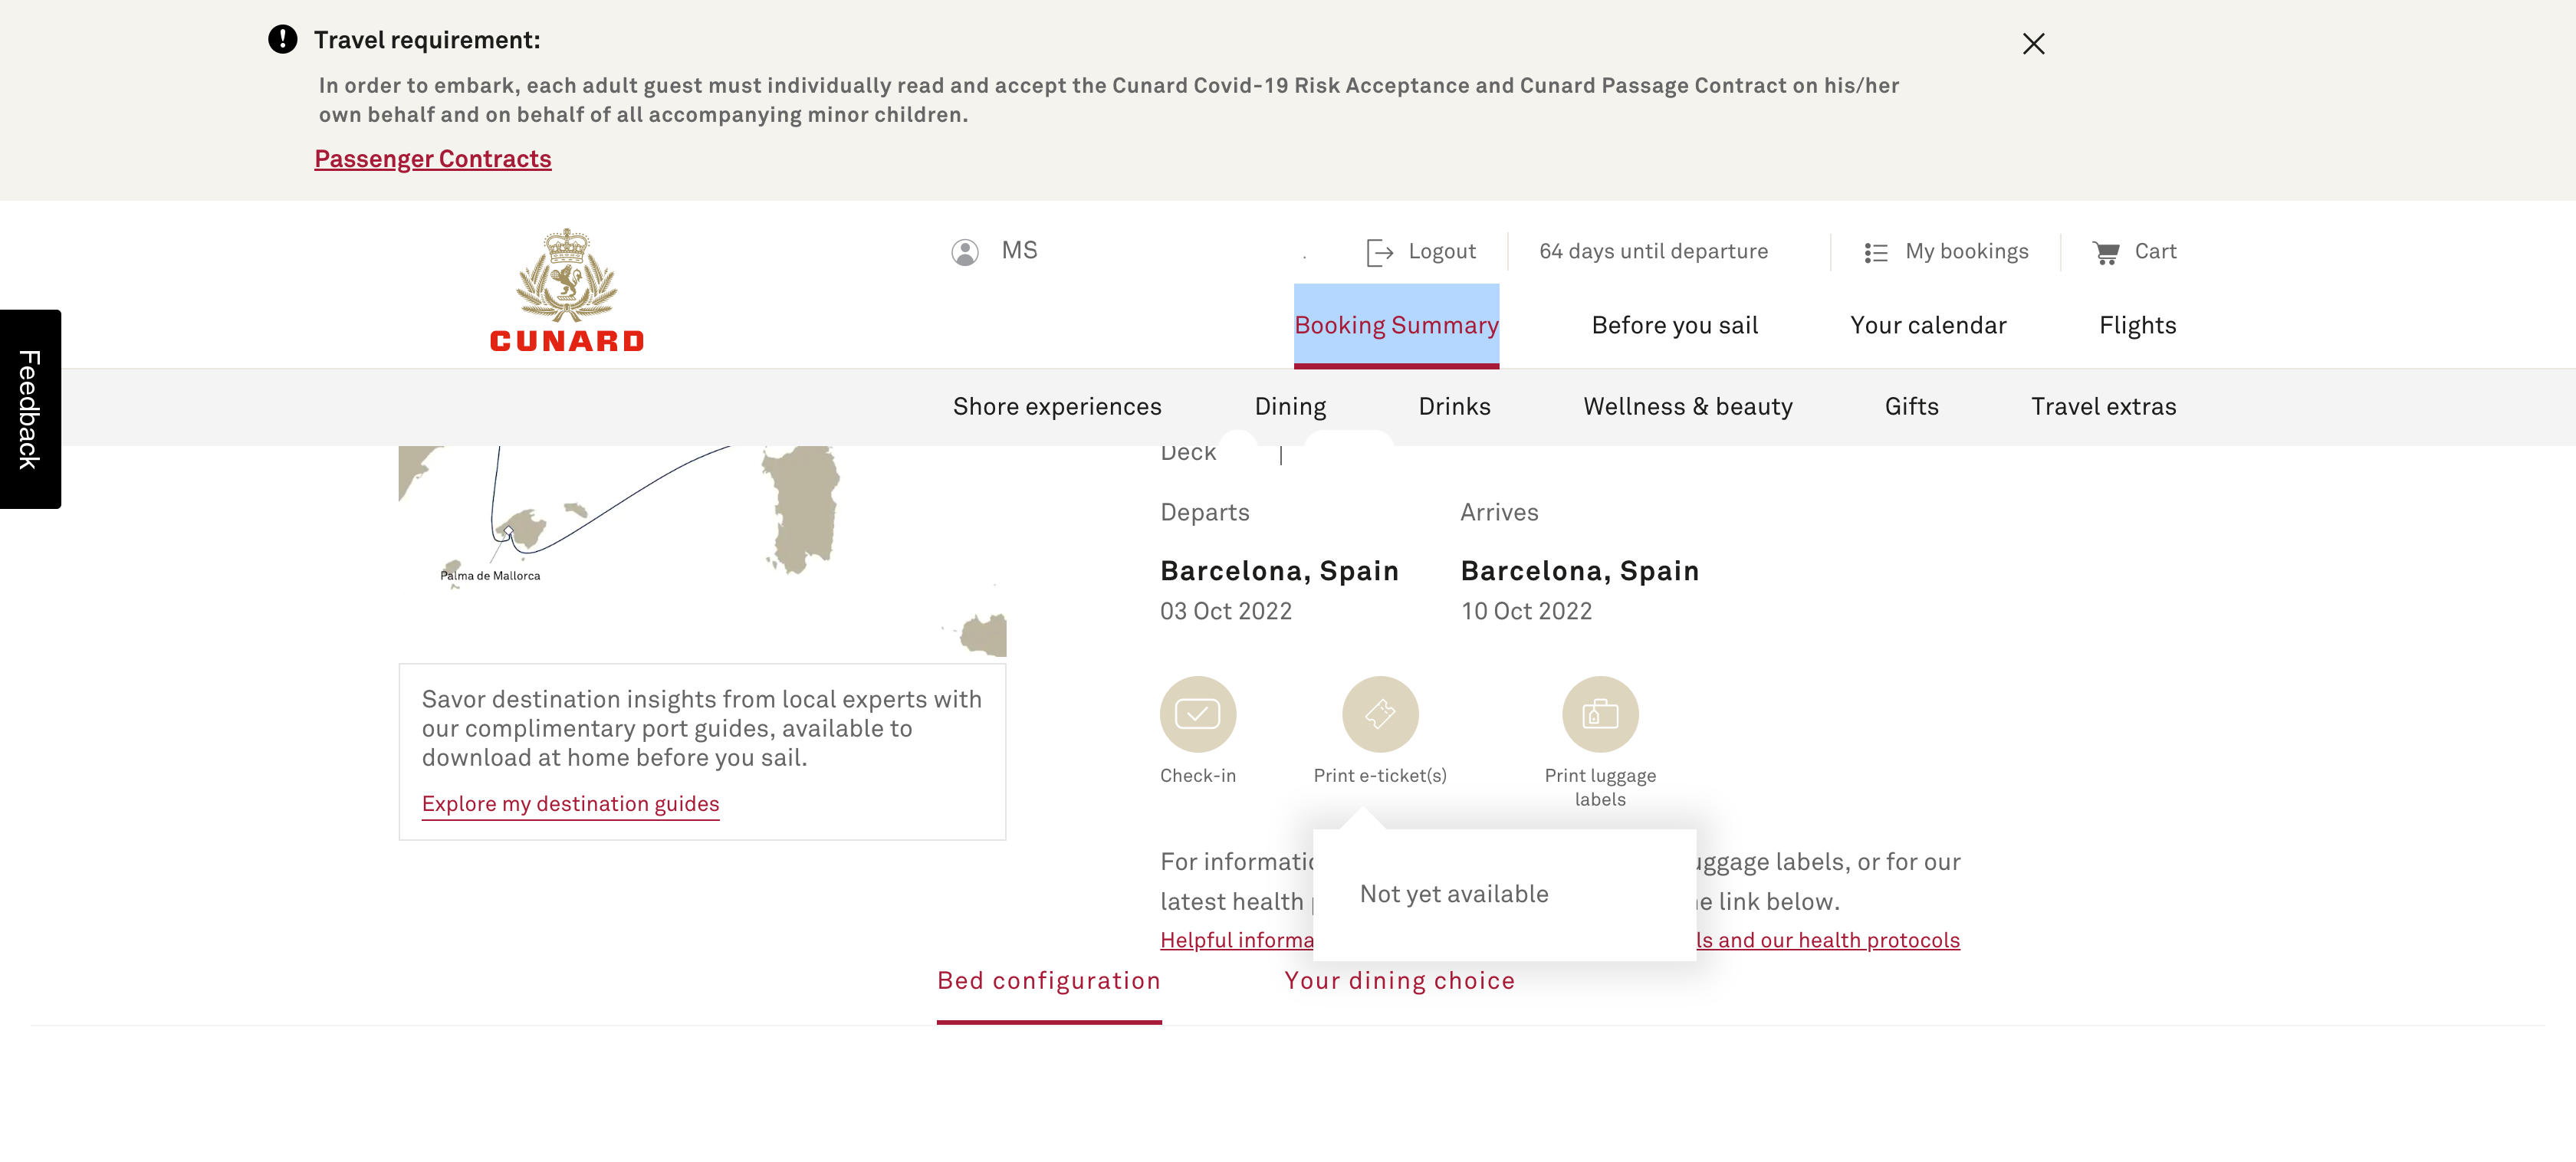Click the Check-in round icon

(x=1197, y=714)
